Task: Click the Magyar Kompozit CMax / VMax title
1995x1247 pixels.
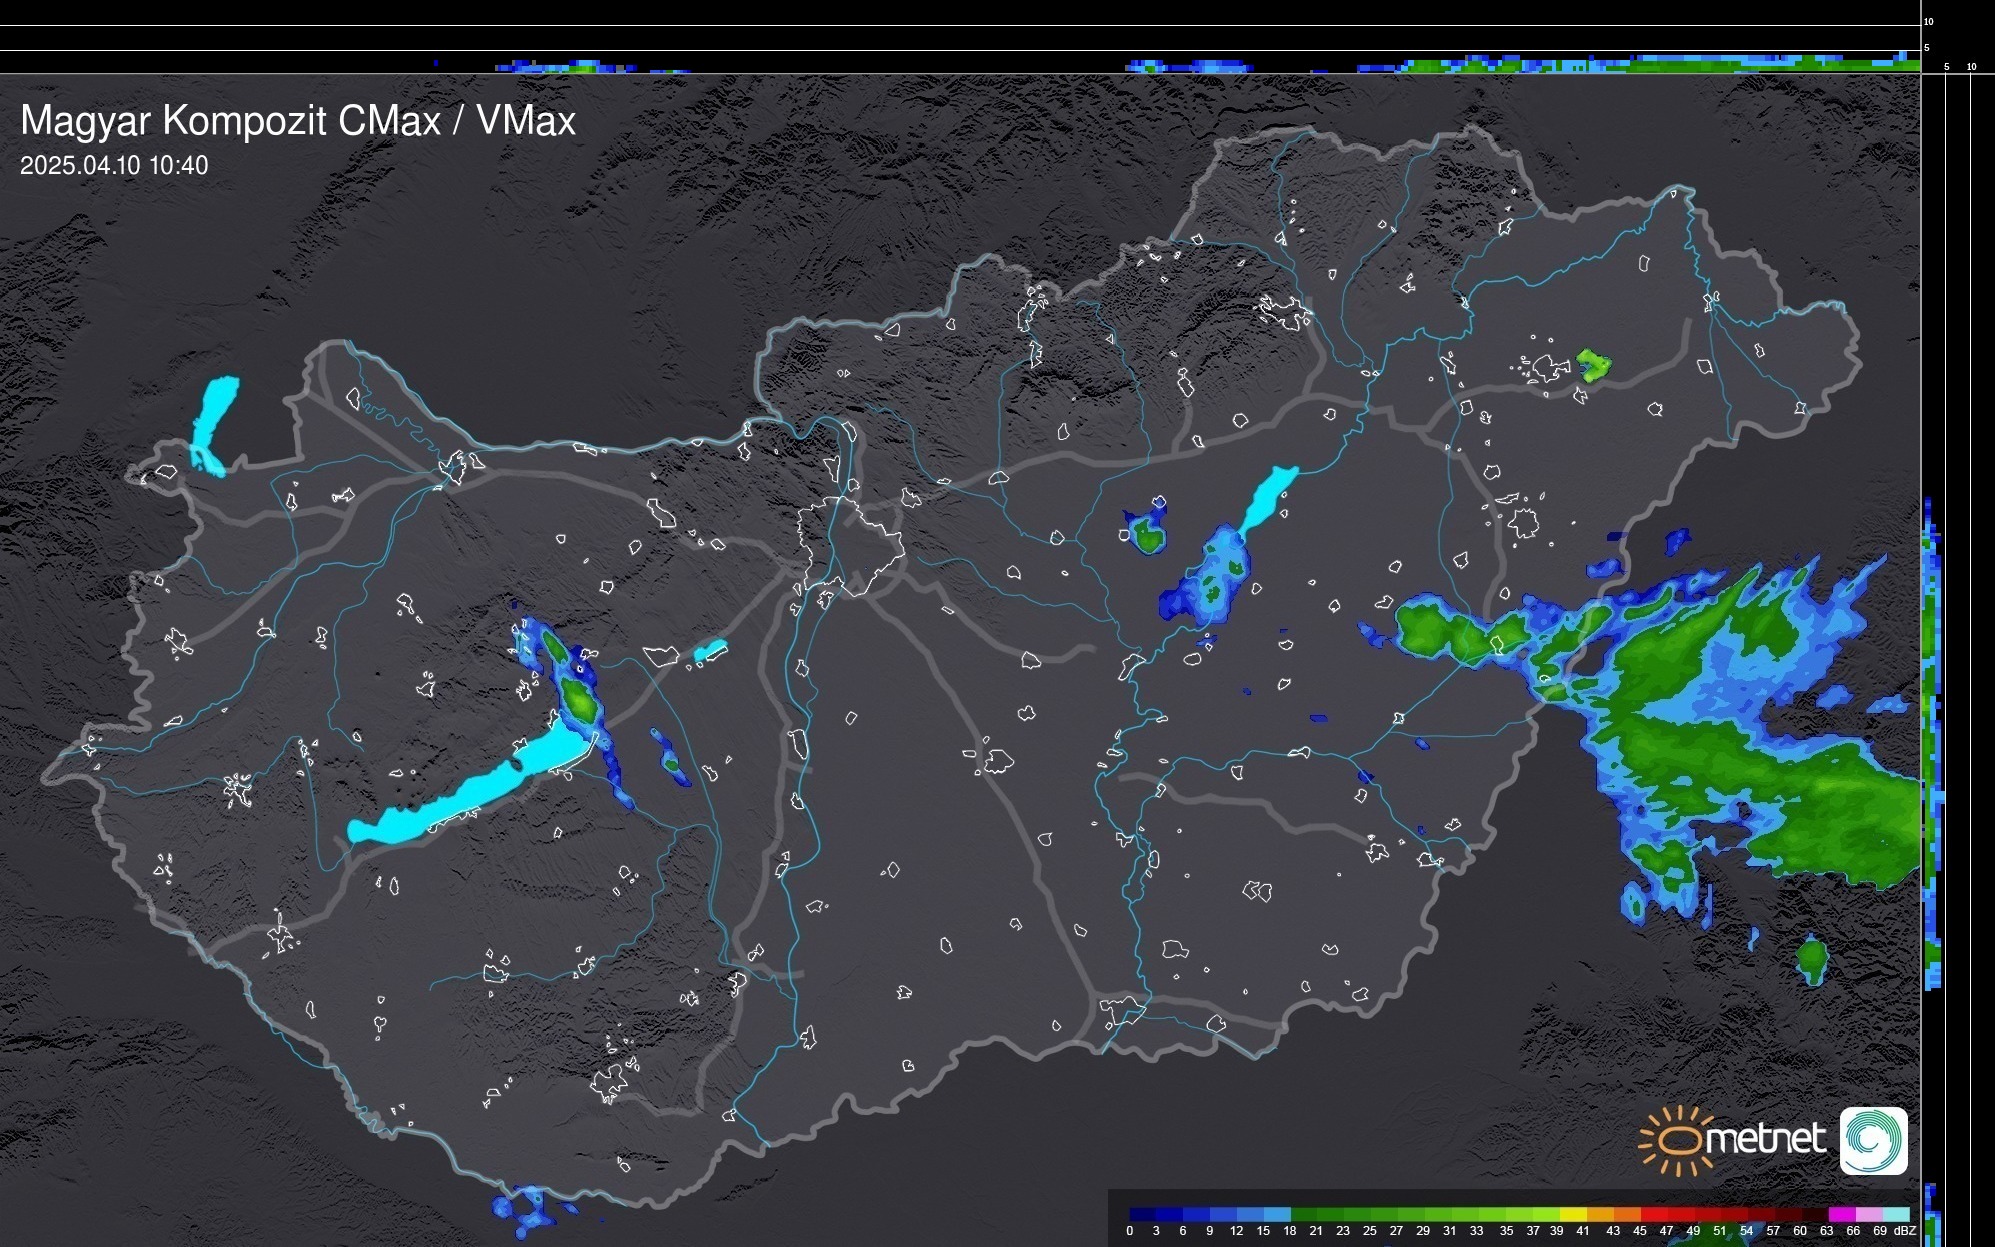Action: (x=298, y=121)
